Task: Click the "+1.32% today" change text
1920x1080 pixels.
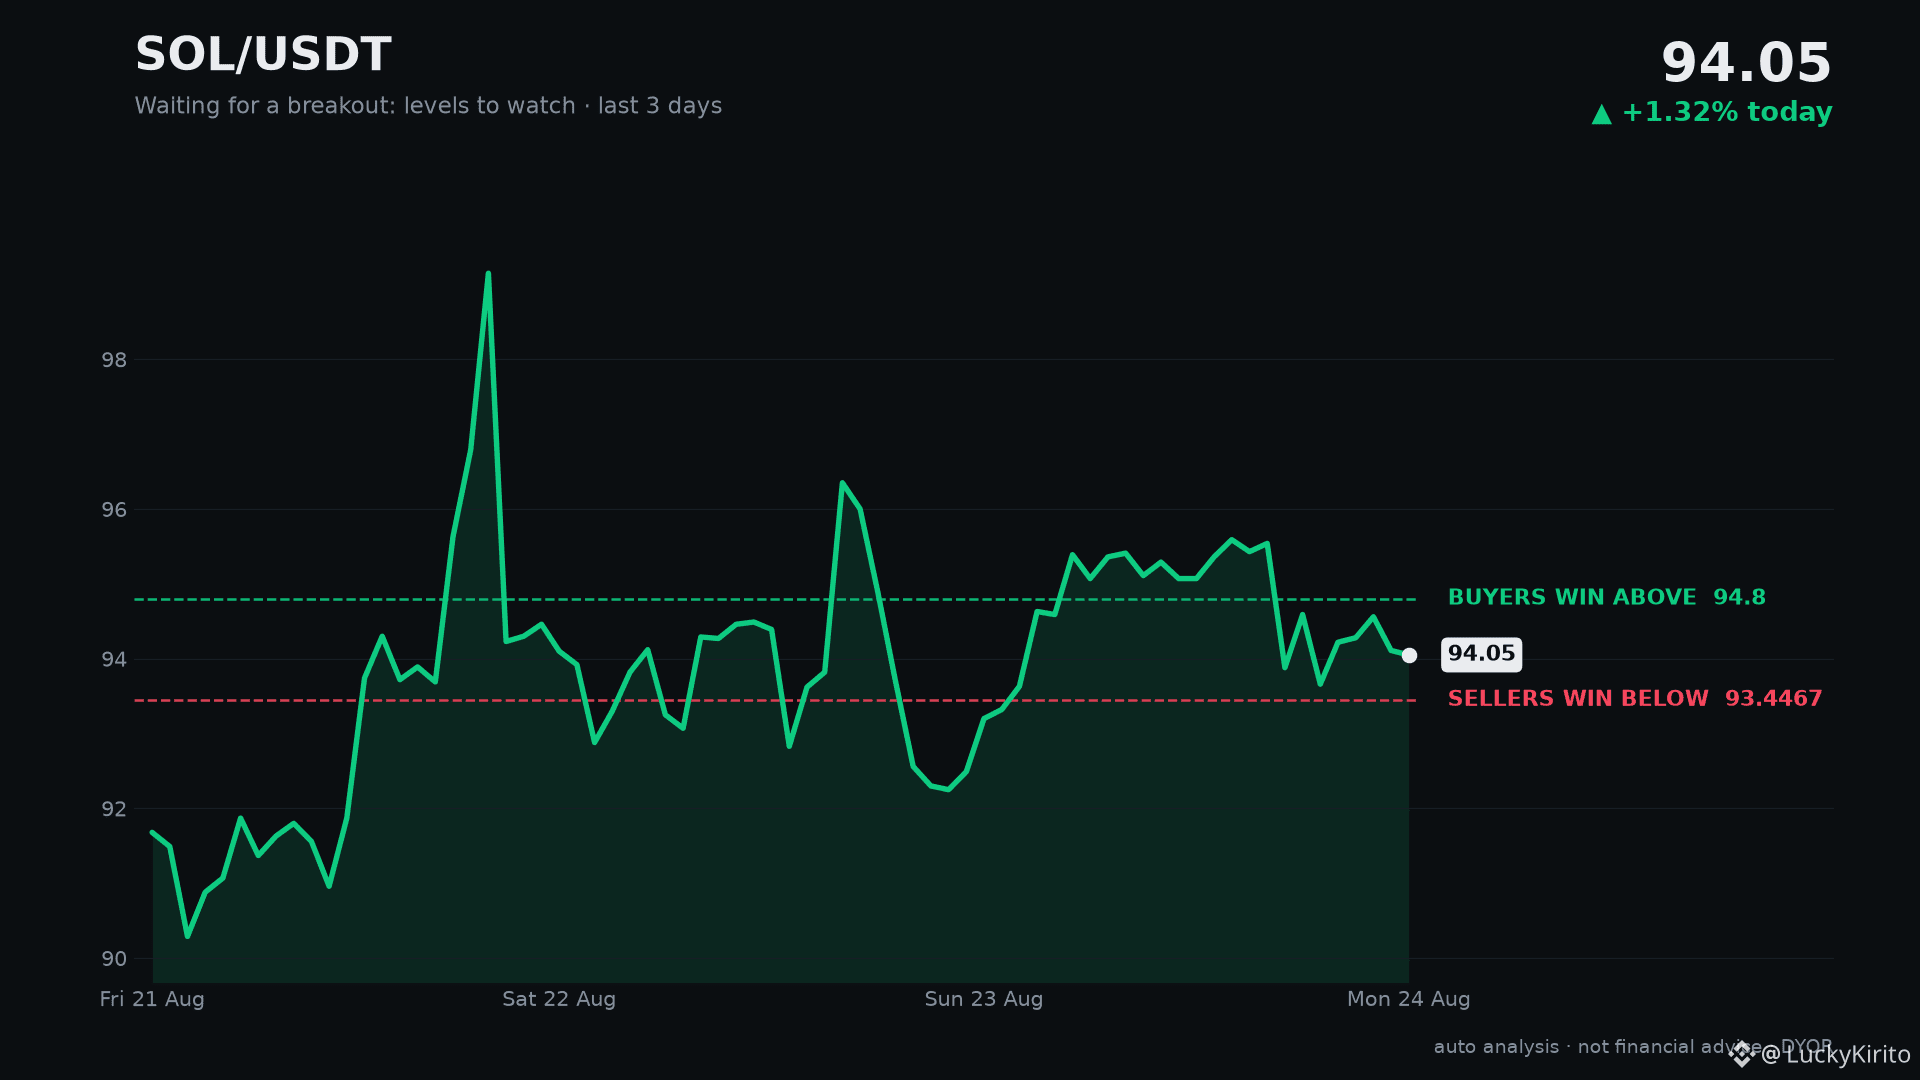Action: tap(1727, 112)
